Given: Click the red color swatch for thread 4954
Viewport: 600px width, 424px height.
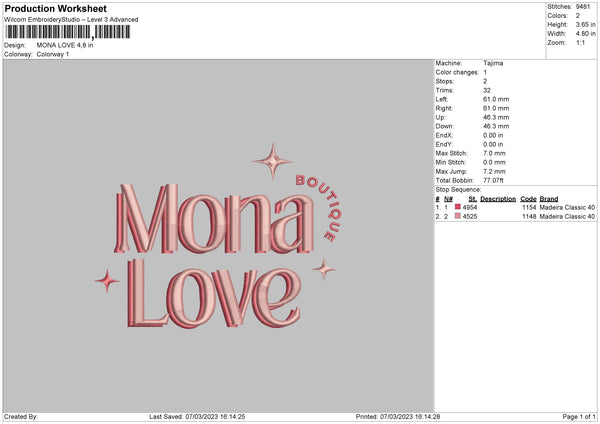Looking at the screenshot, I should tap(458, 207).
